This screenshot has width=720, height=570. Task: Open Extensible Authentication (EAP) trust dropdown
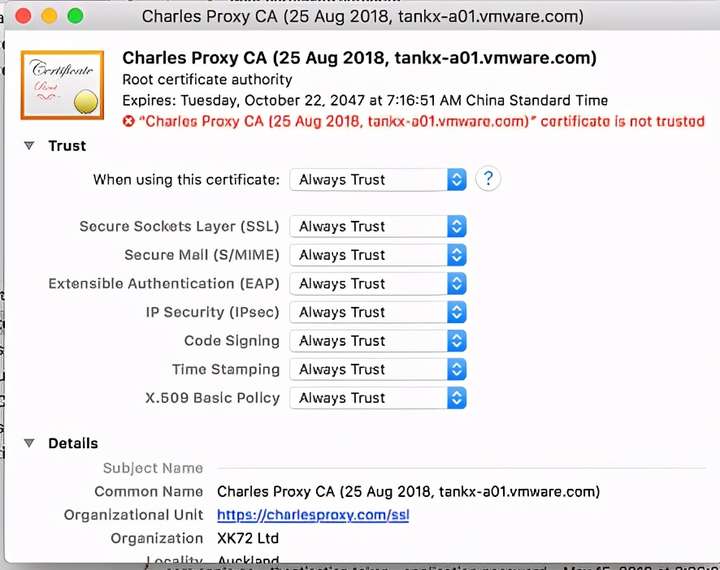coord(378,283)
